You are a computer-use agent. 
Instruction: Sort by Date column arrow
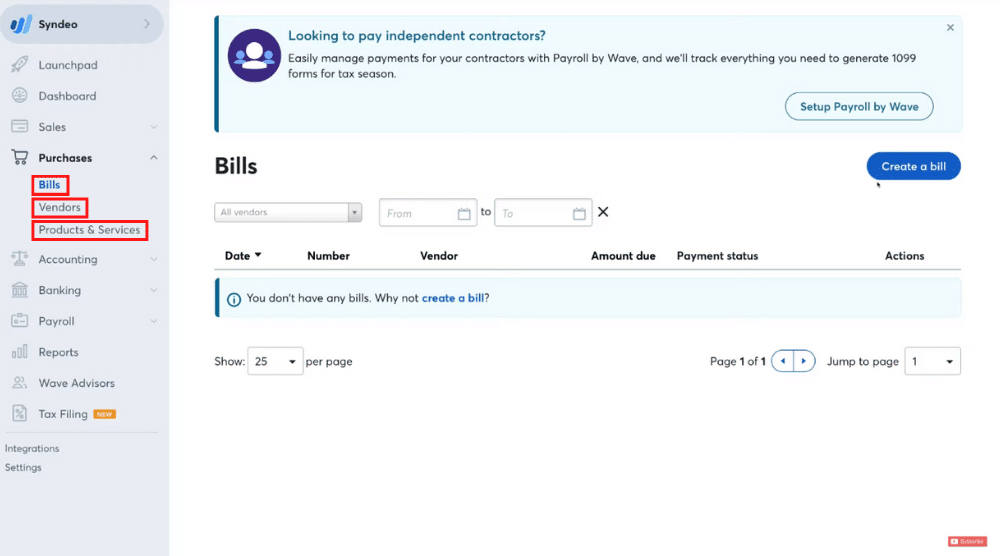pyautogui.click(x=258, y=255)
